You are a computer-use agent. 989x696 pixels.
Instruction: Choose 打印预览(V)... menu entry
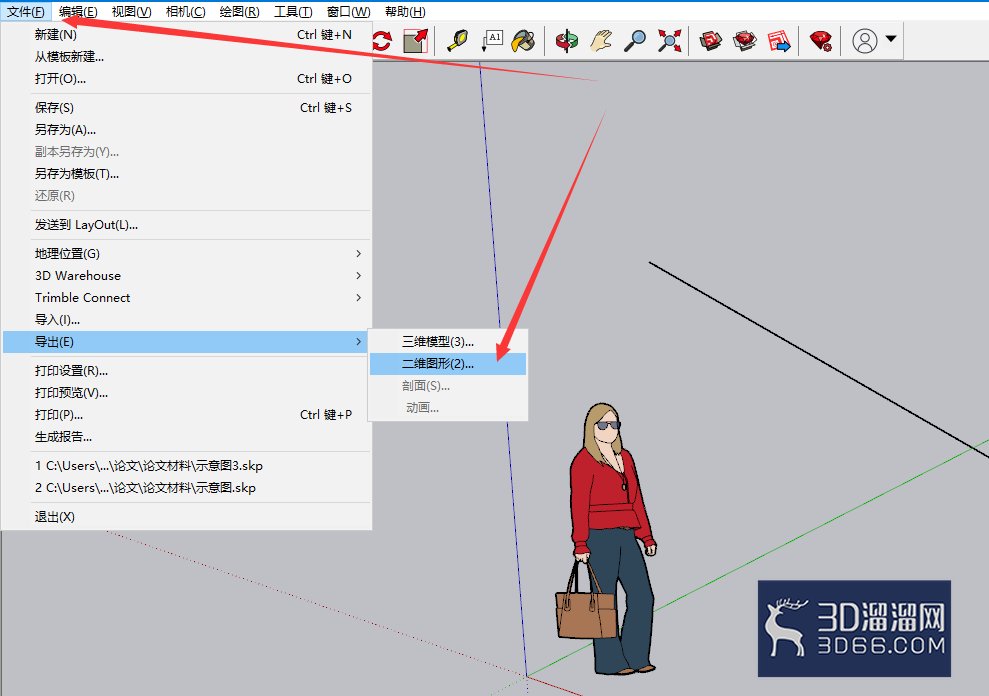187,393
